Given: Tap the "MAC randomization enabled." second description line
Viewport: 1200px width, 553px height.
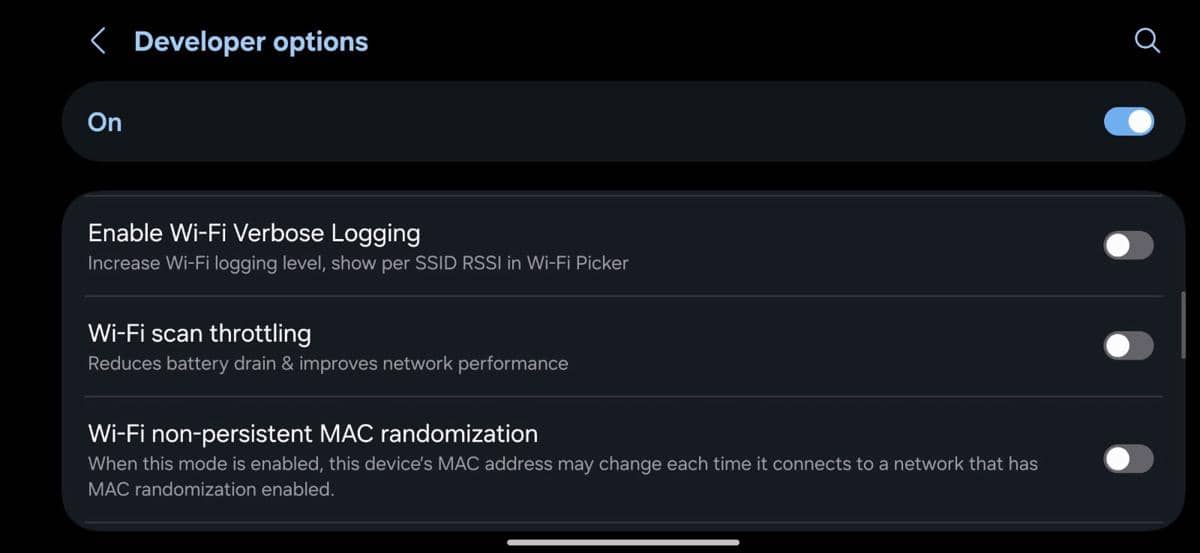Looking at the screenshot, I should point(211,490).
